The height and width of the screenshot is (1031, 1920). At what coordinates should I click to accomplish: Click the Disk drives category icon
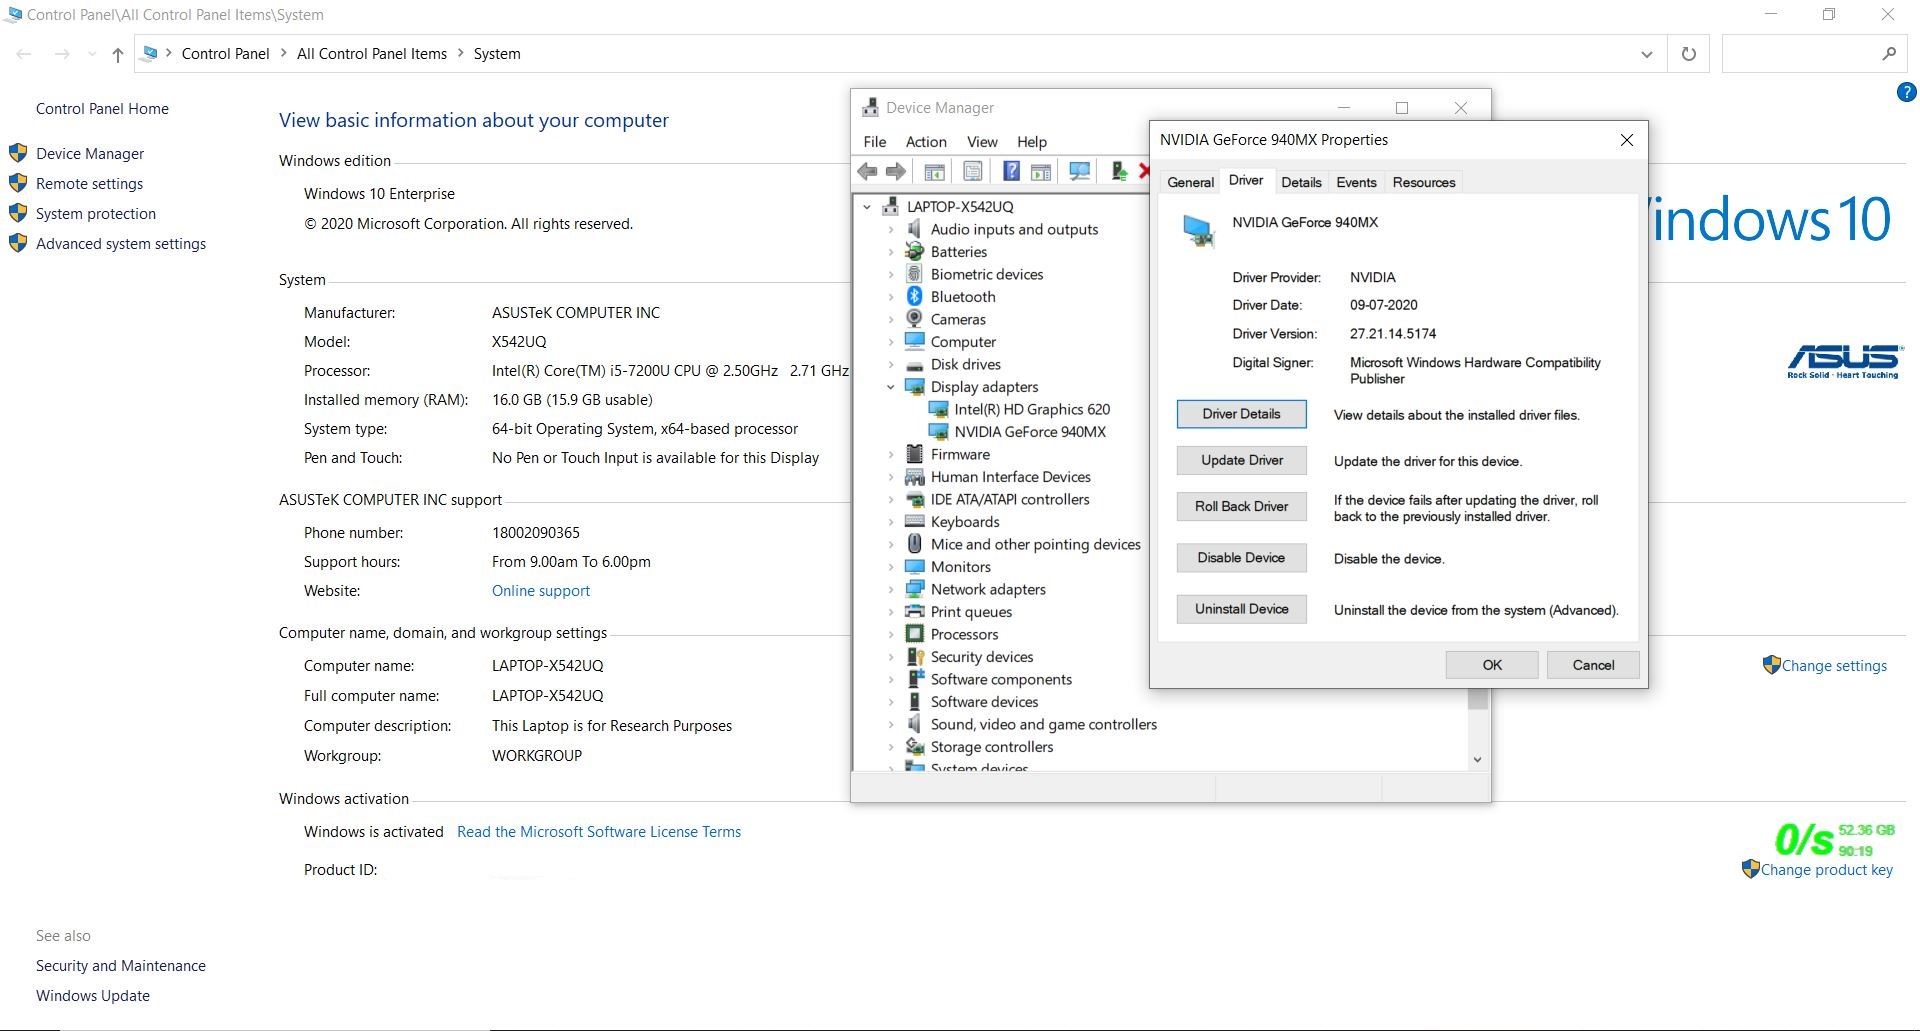coord(914,365)
